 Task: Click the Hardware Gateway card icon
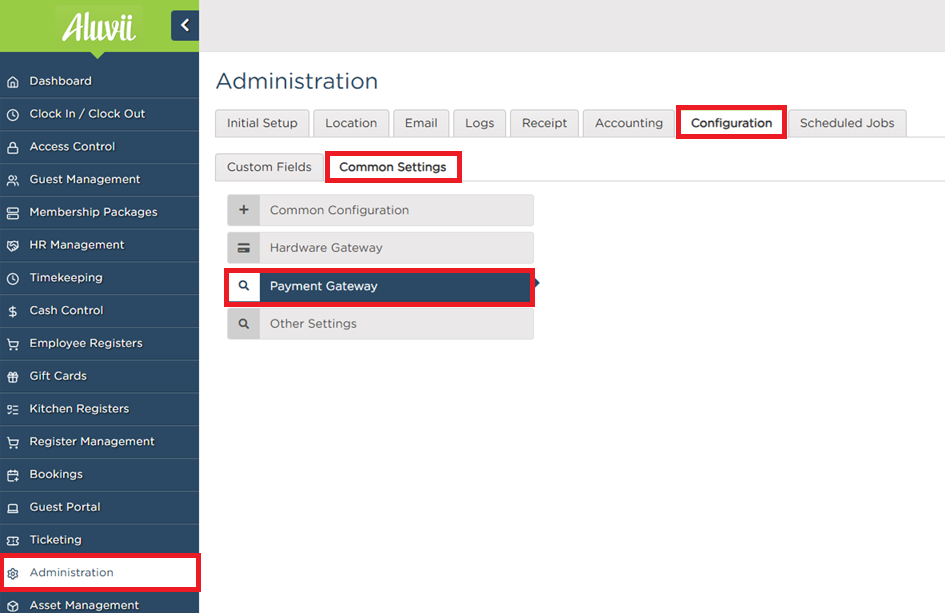[x=243, y=248]
